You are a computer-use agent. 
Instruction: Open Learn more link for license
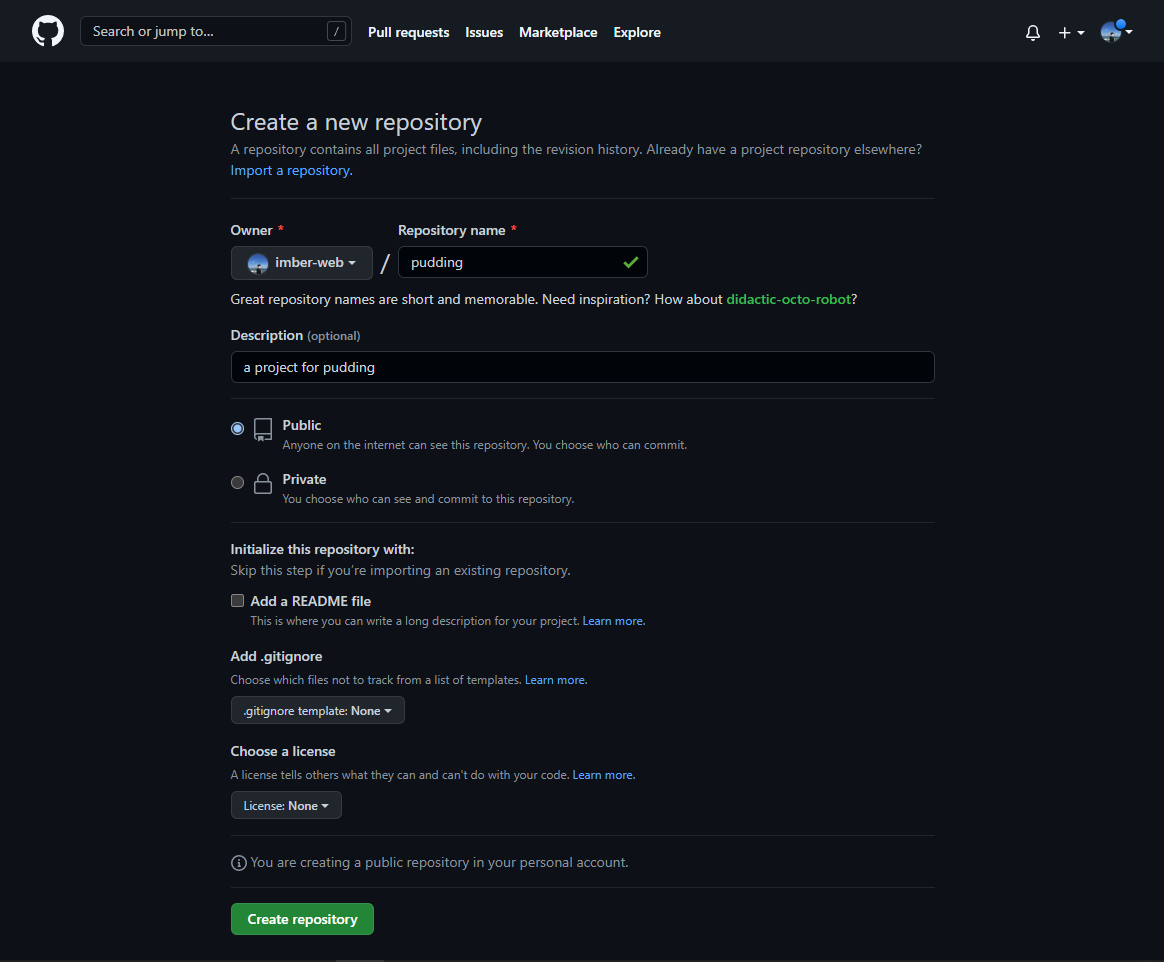coord(604,775)
